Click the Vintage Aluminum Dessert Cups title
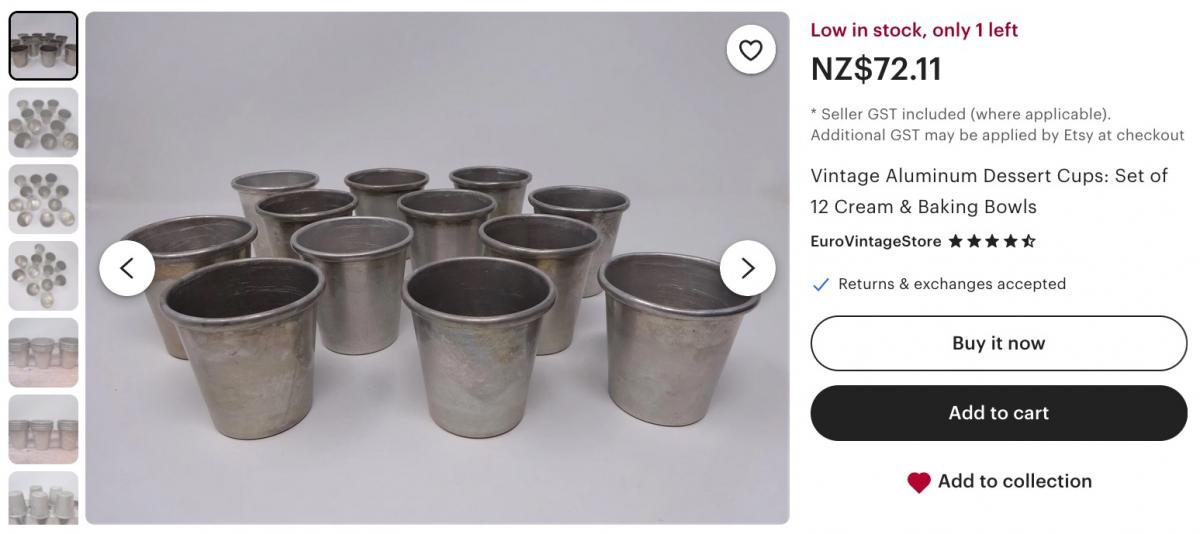 click(988, 191)
